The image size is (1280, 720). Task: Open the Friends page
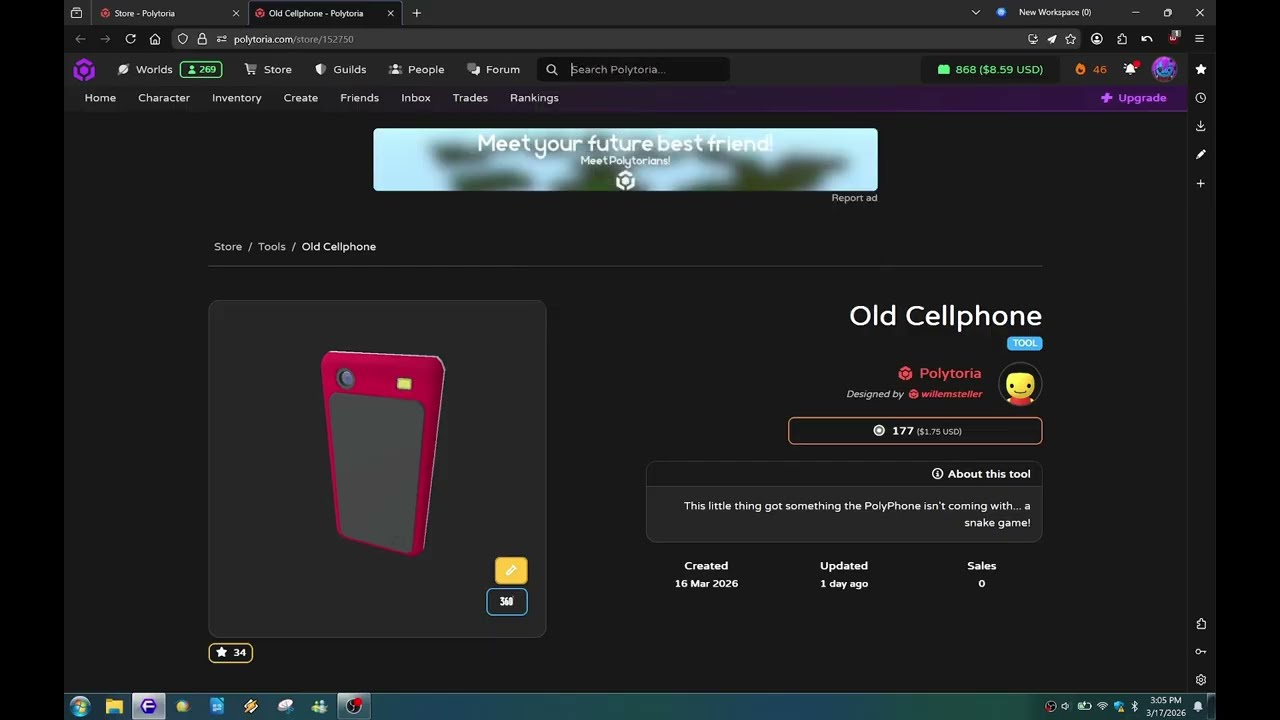(x=359, y=98)
